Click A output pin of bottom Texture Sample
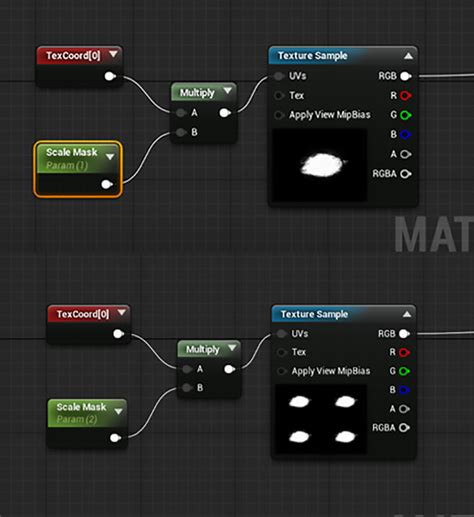 click(404, 409)
